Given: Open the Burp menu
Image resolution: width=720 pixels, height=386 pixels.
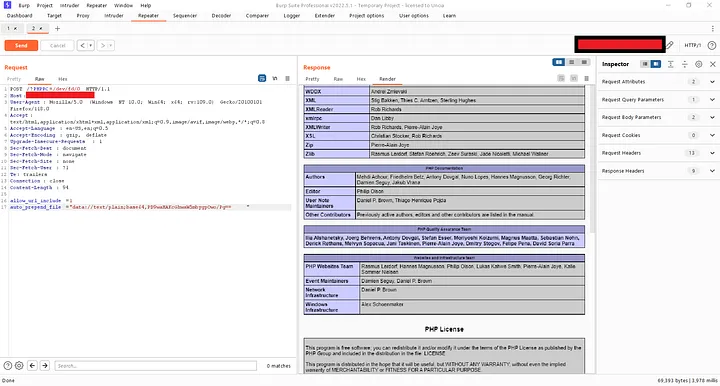Looking at the screenshot, I should click(x=24, y=6).
